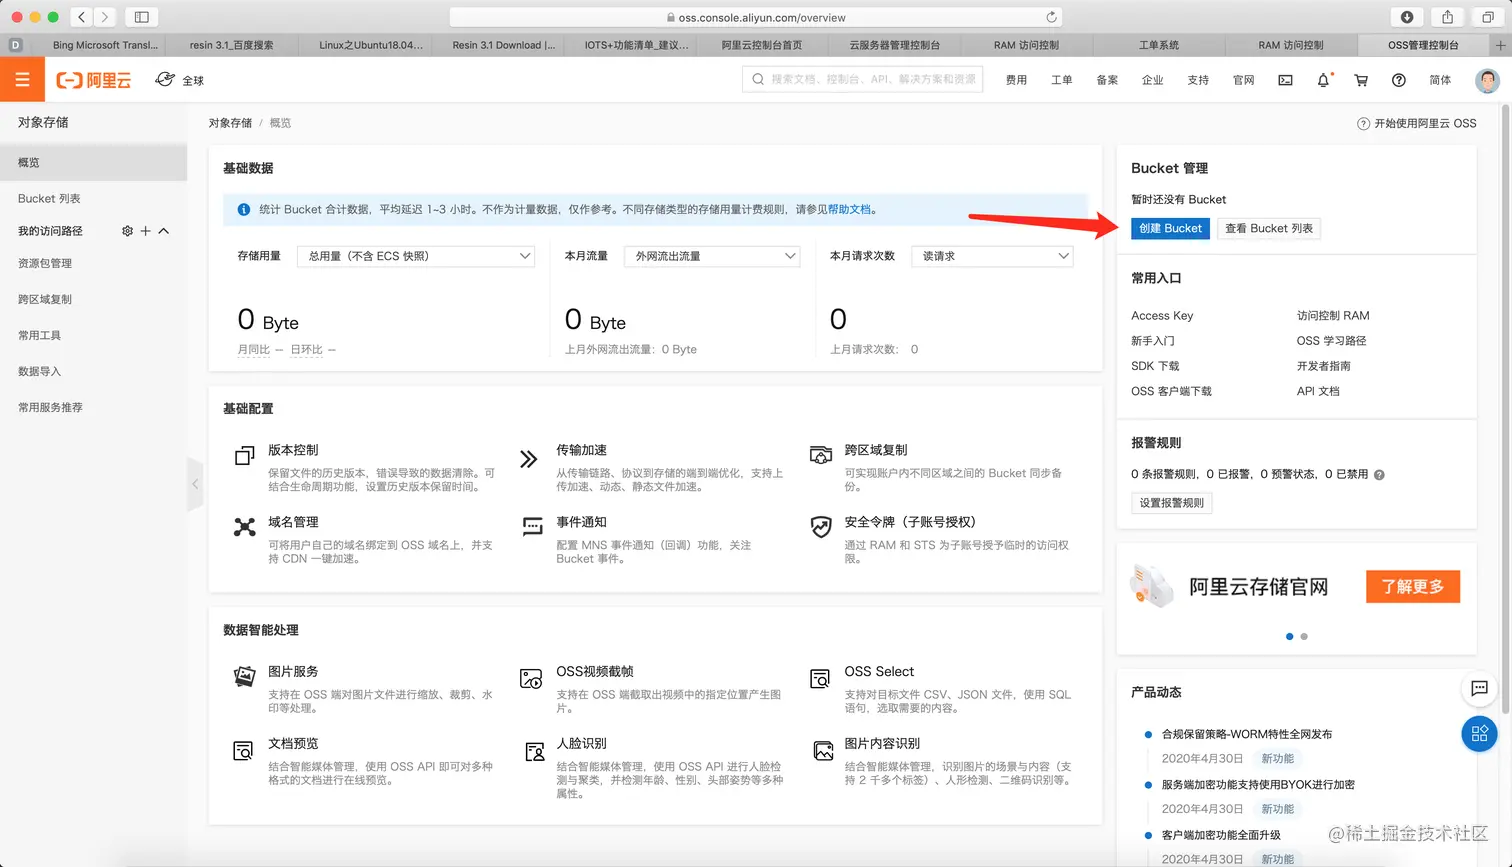Click the 对象存储 breadcrumb
Viewport: 1512px width, 867px height.
coord(230,123)
